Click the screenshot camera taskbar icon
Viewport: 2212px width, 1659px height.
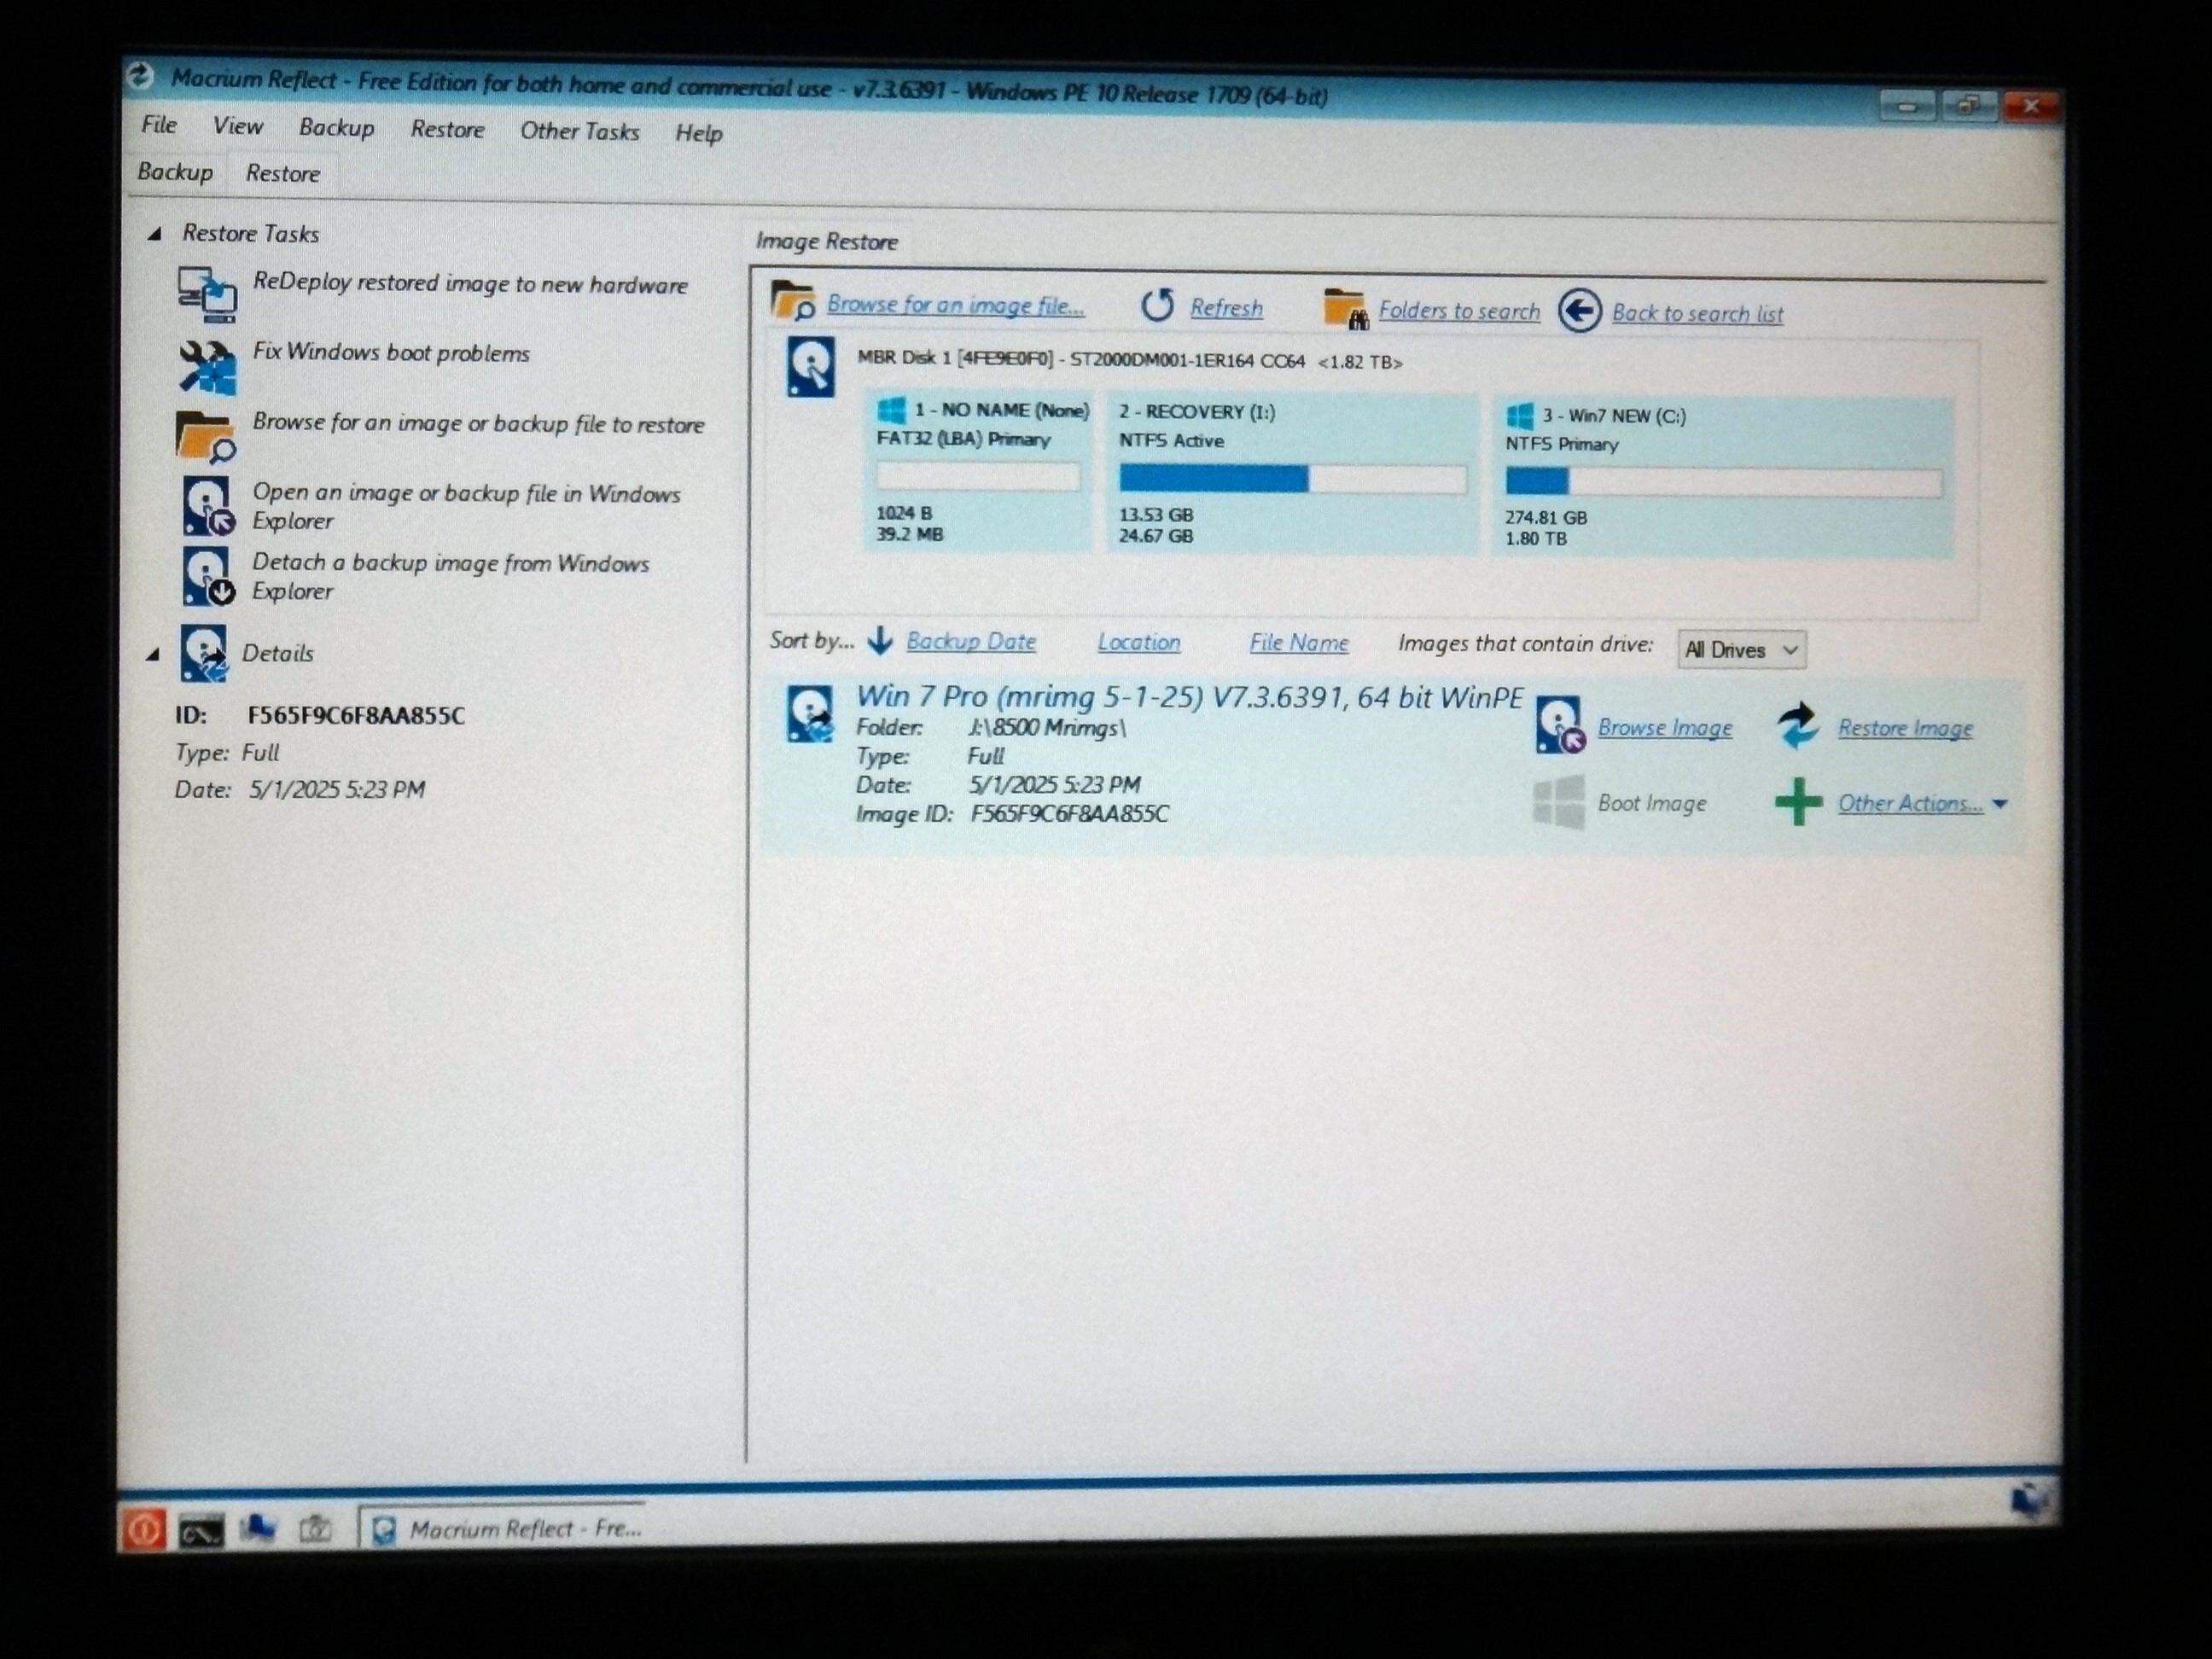(315, 1528)
